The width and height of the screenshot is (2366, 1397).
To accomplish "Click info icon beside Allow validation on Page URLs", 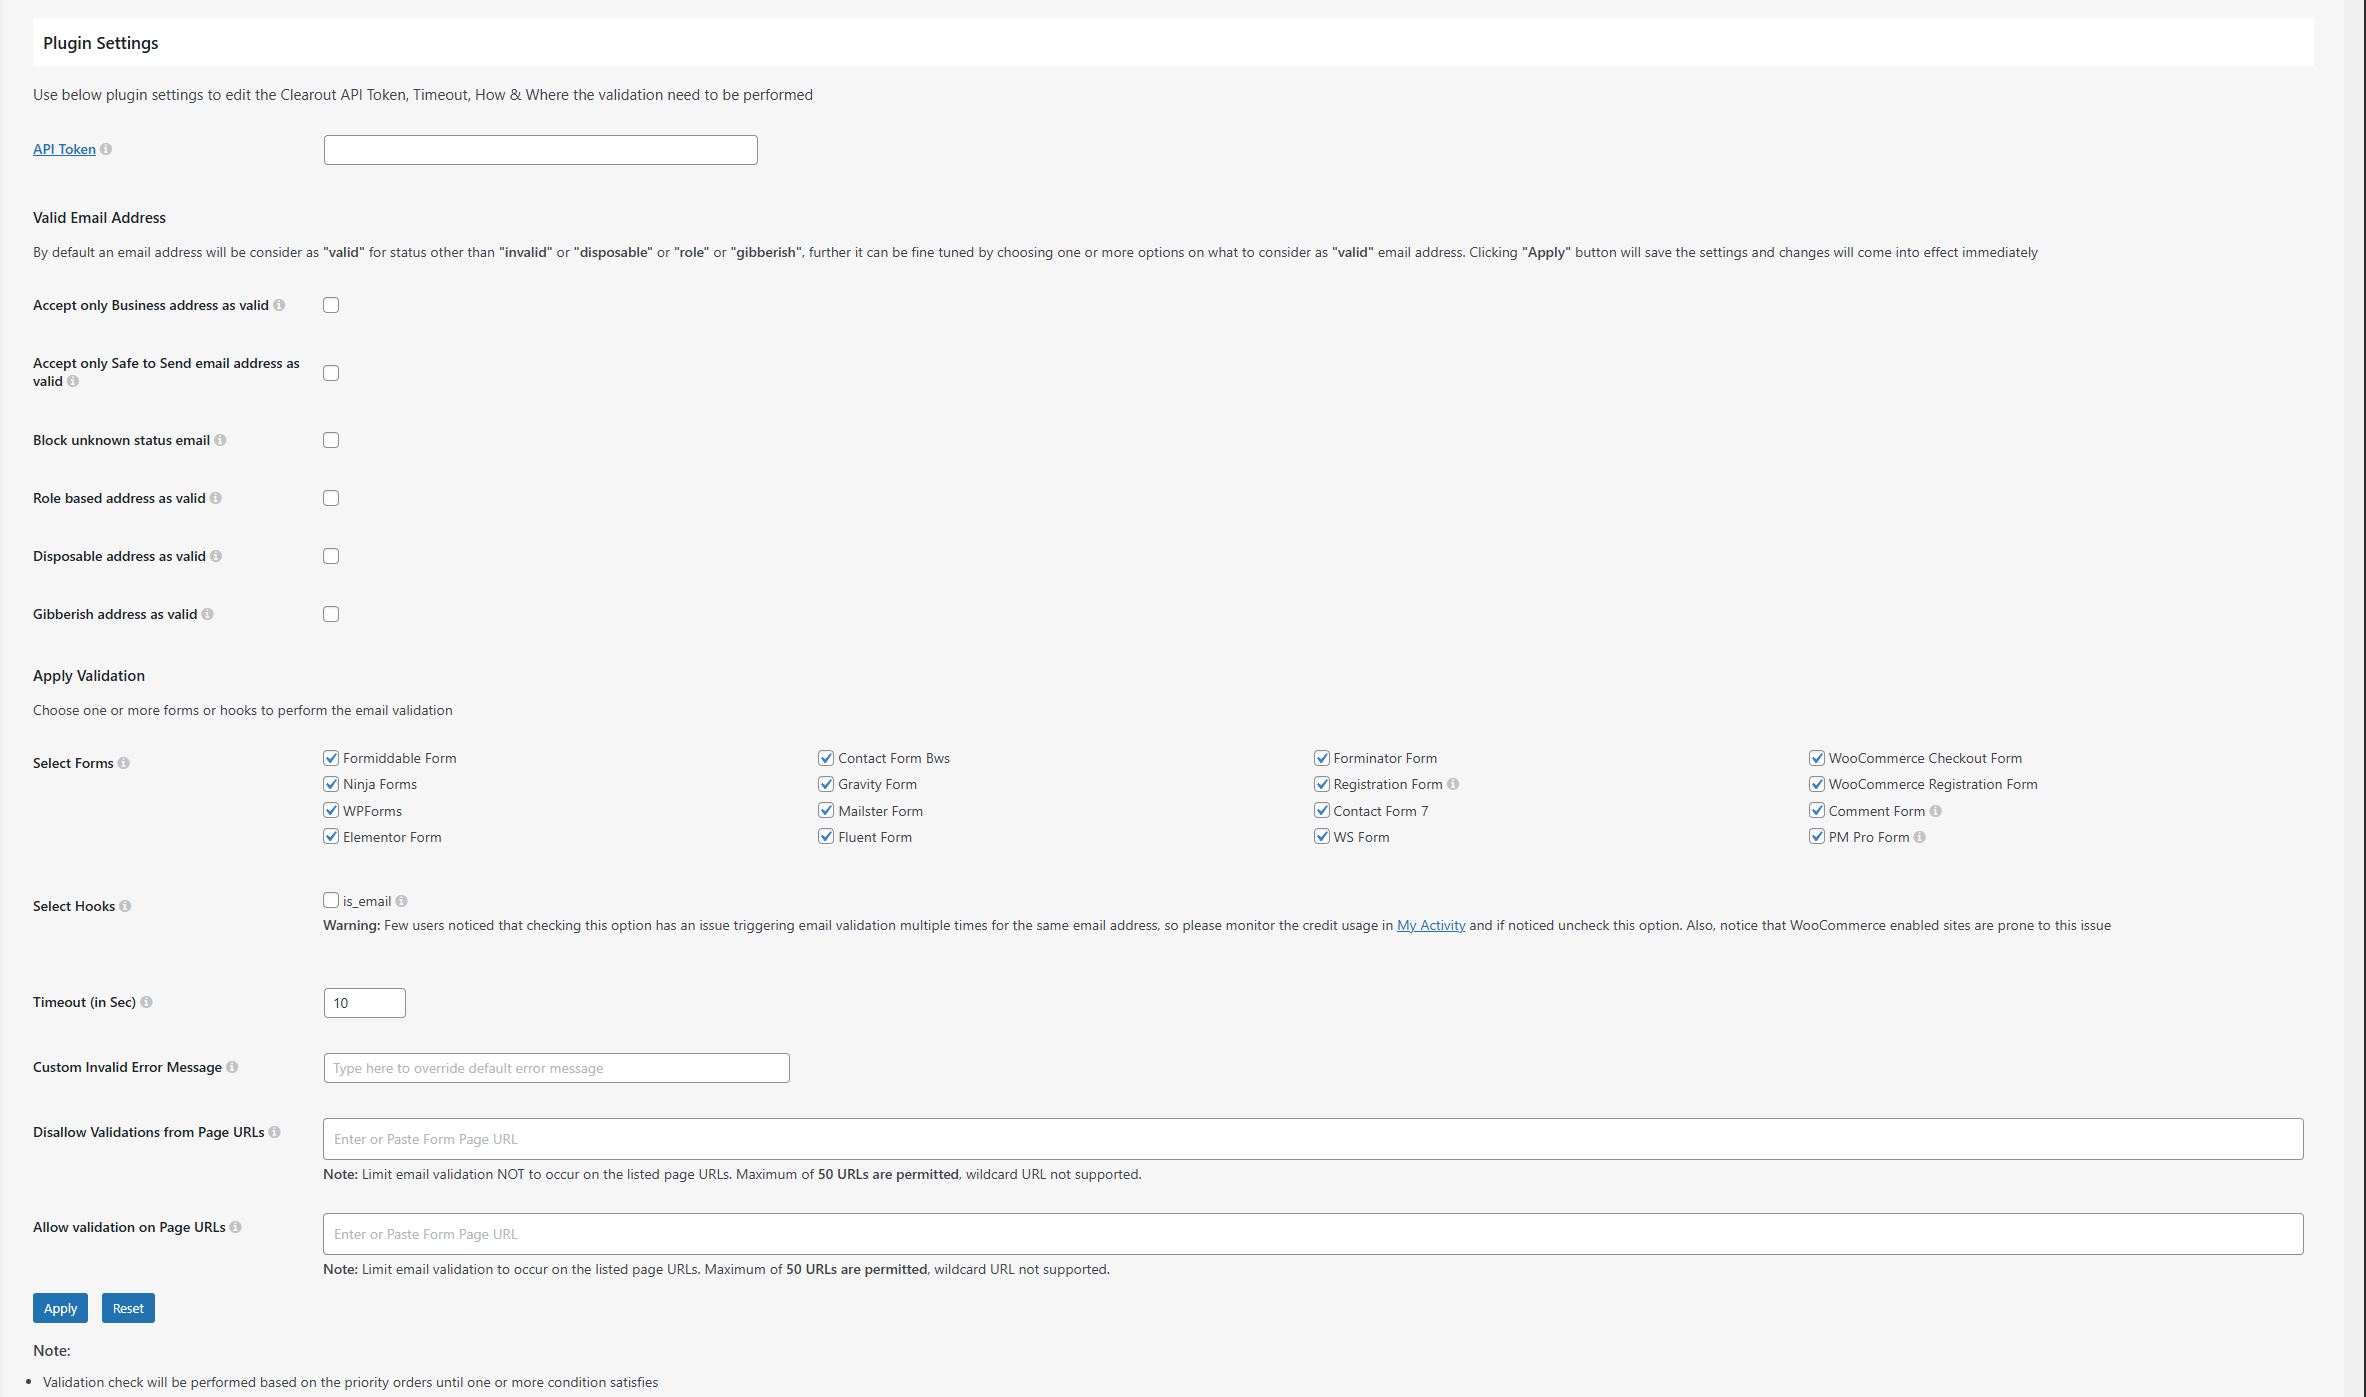I will coord(235,1227).
